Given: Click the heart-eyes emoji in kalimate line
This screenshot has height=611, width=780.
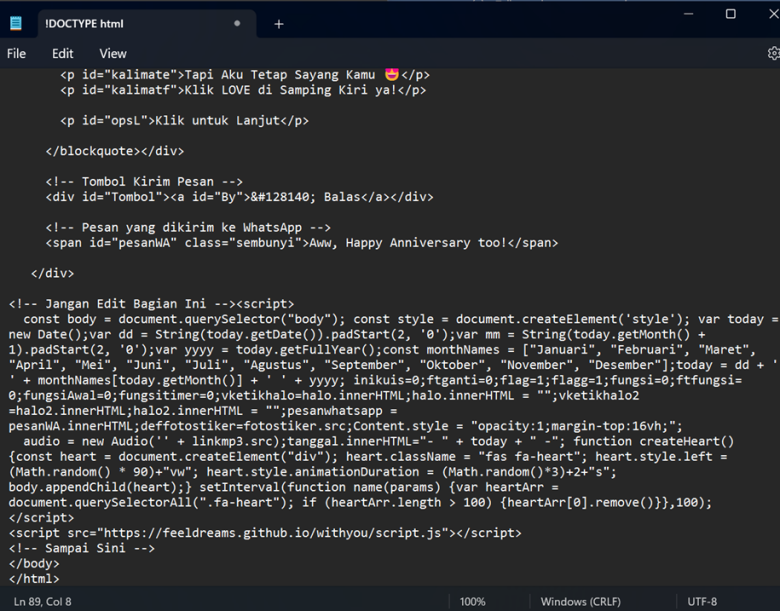Looking at the screenshot, I should [x=391, y=74].
